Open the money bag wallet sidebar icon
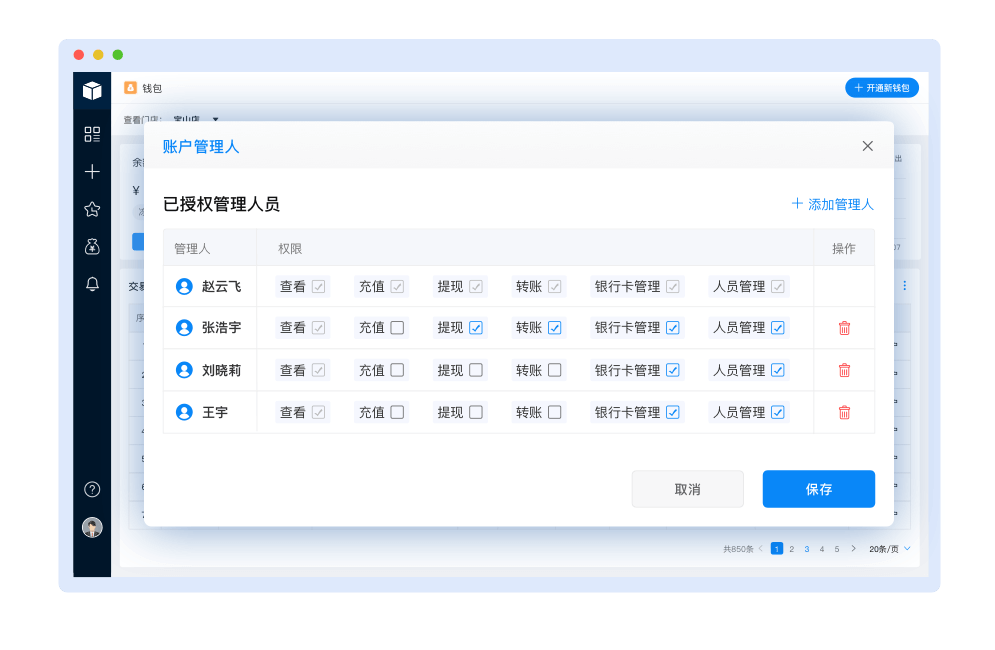The image size is (995, 650). tap(92, 246)
